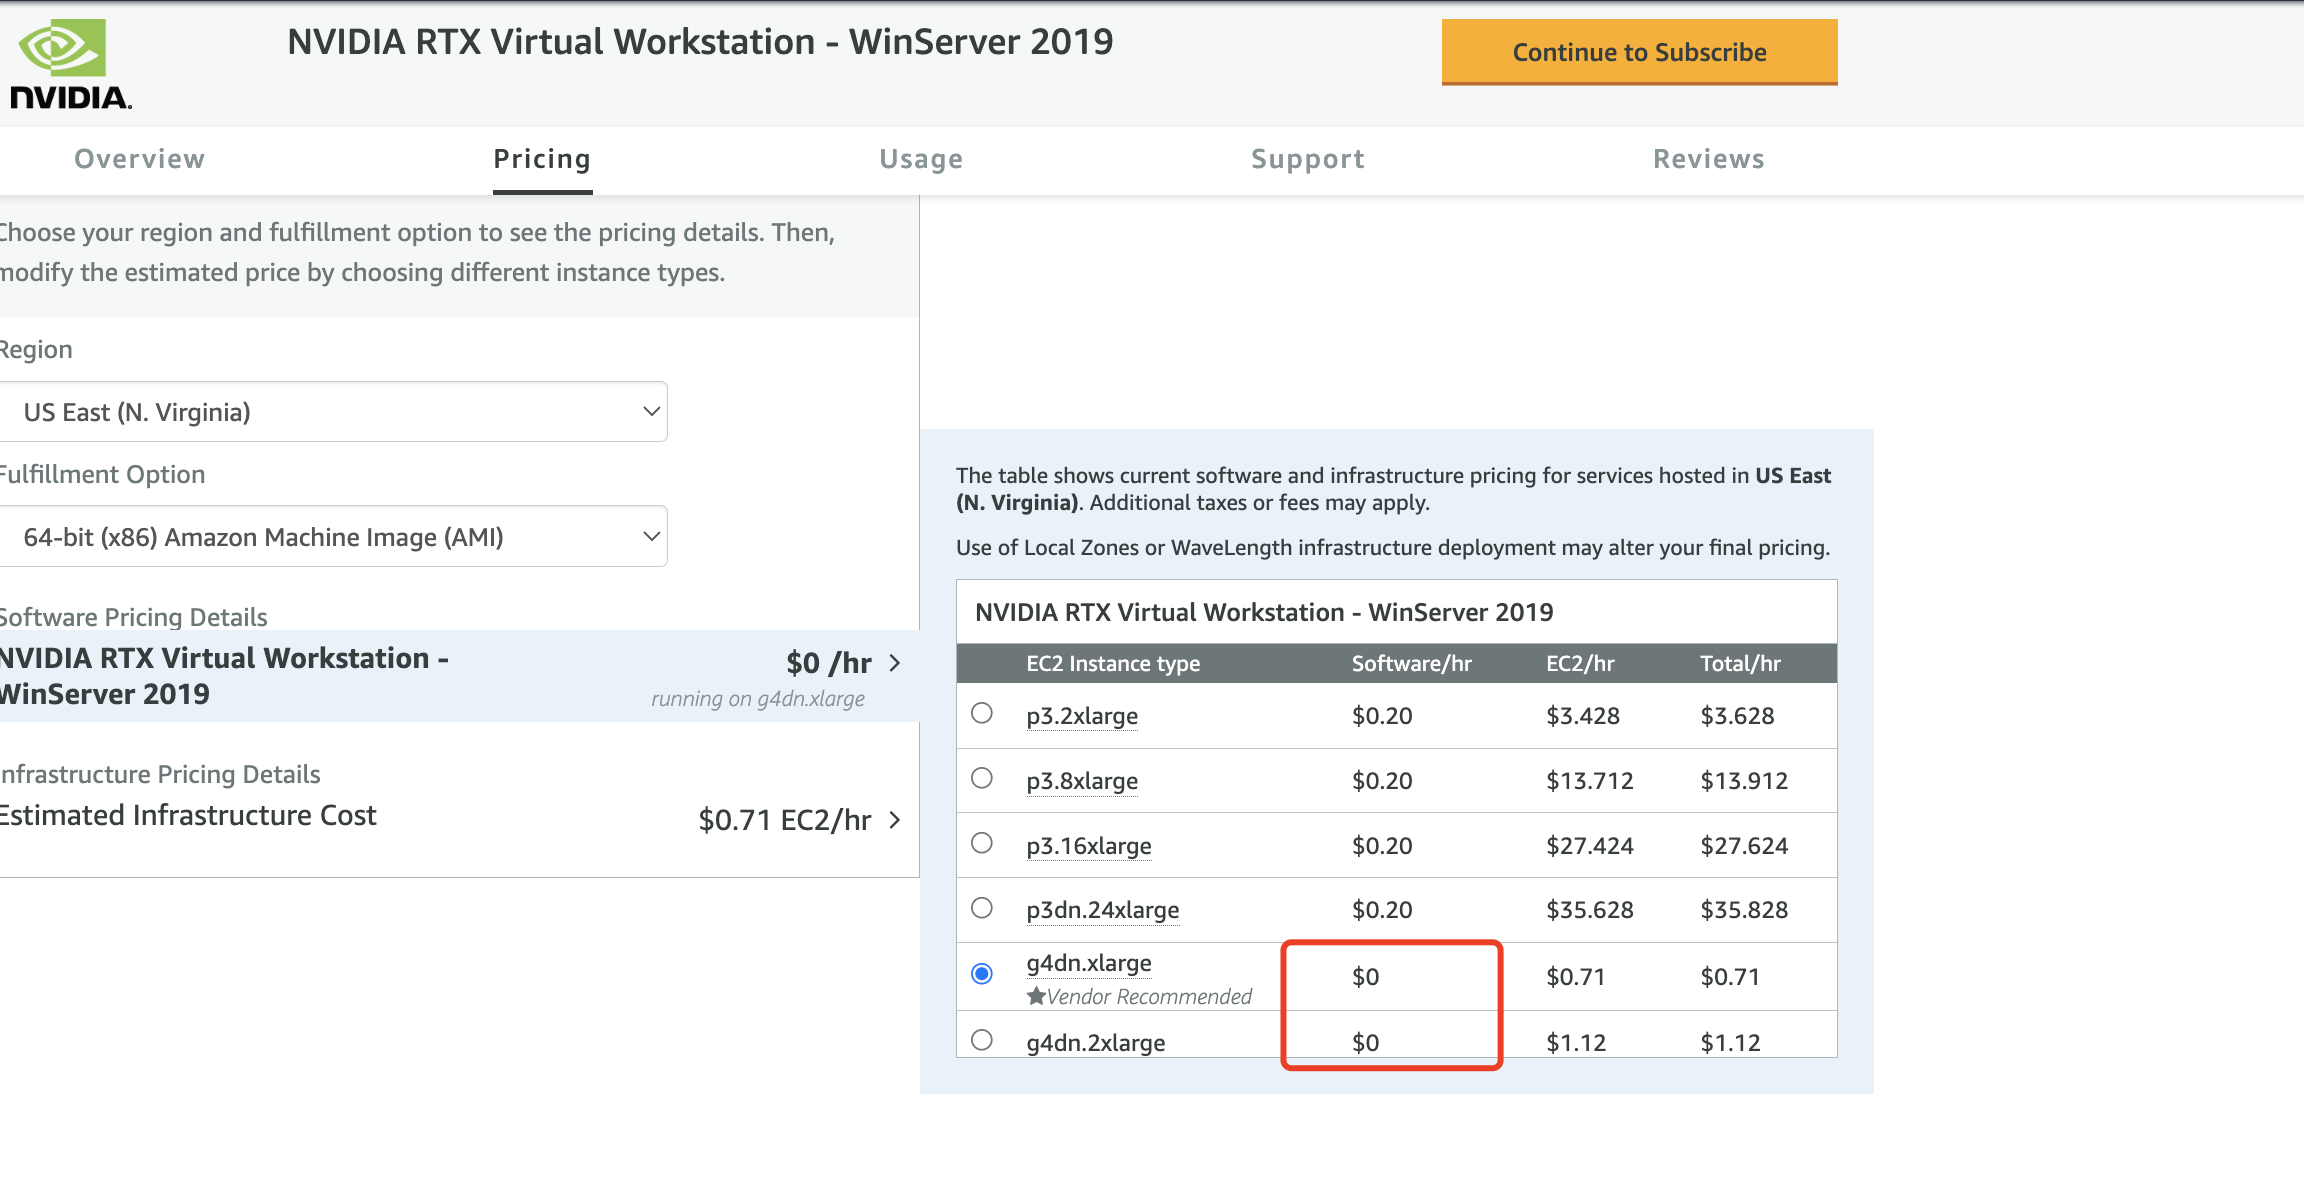Click the $13.712 EC2 price cell
Screen dimensions: 2304x1182
1590,781
